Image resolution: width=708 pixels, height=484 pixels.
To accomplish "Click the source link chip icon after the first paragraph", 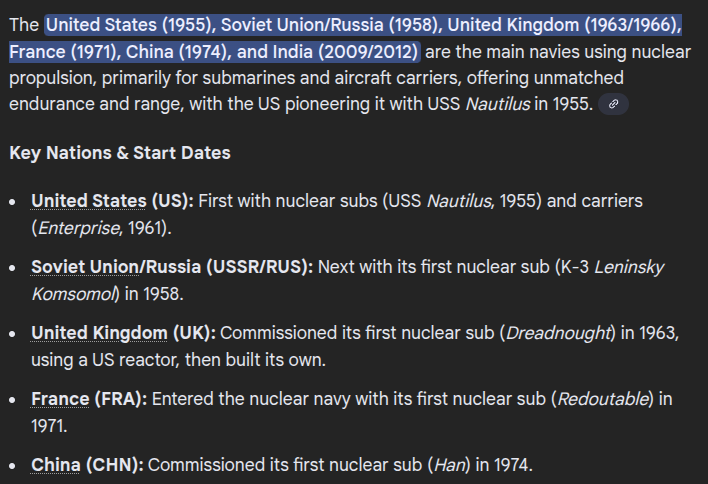I will point(613,104).
